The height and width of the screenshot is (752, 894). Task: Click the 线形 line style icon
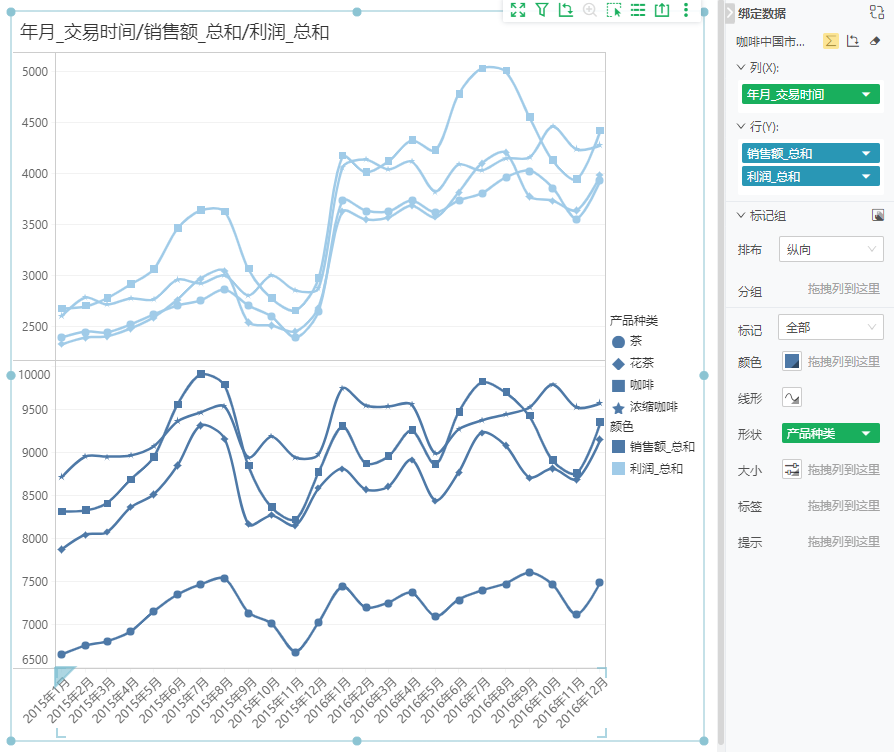791,397
